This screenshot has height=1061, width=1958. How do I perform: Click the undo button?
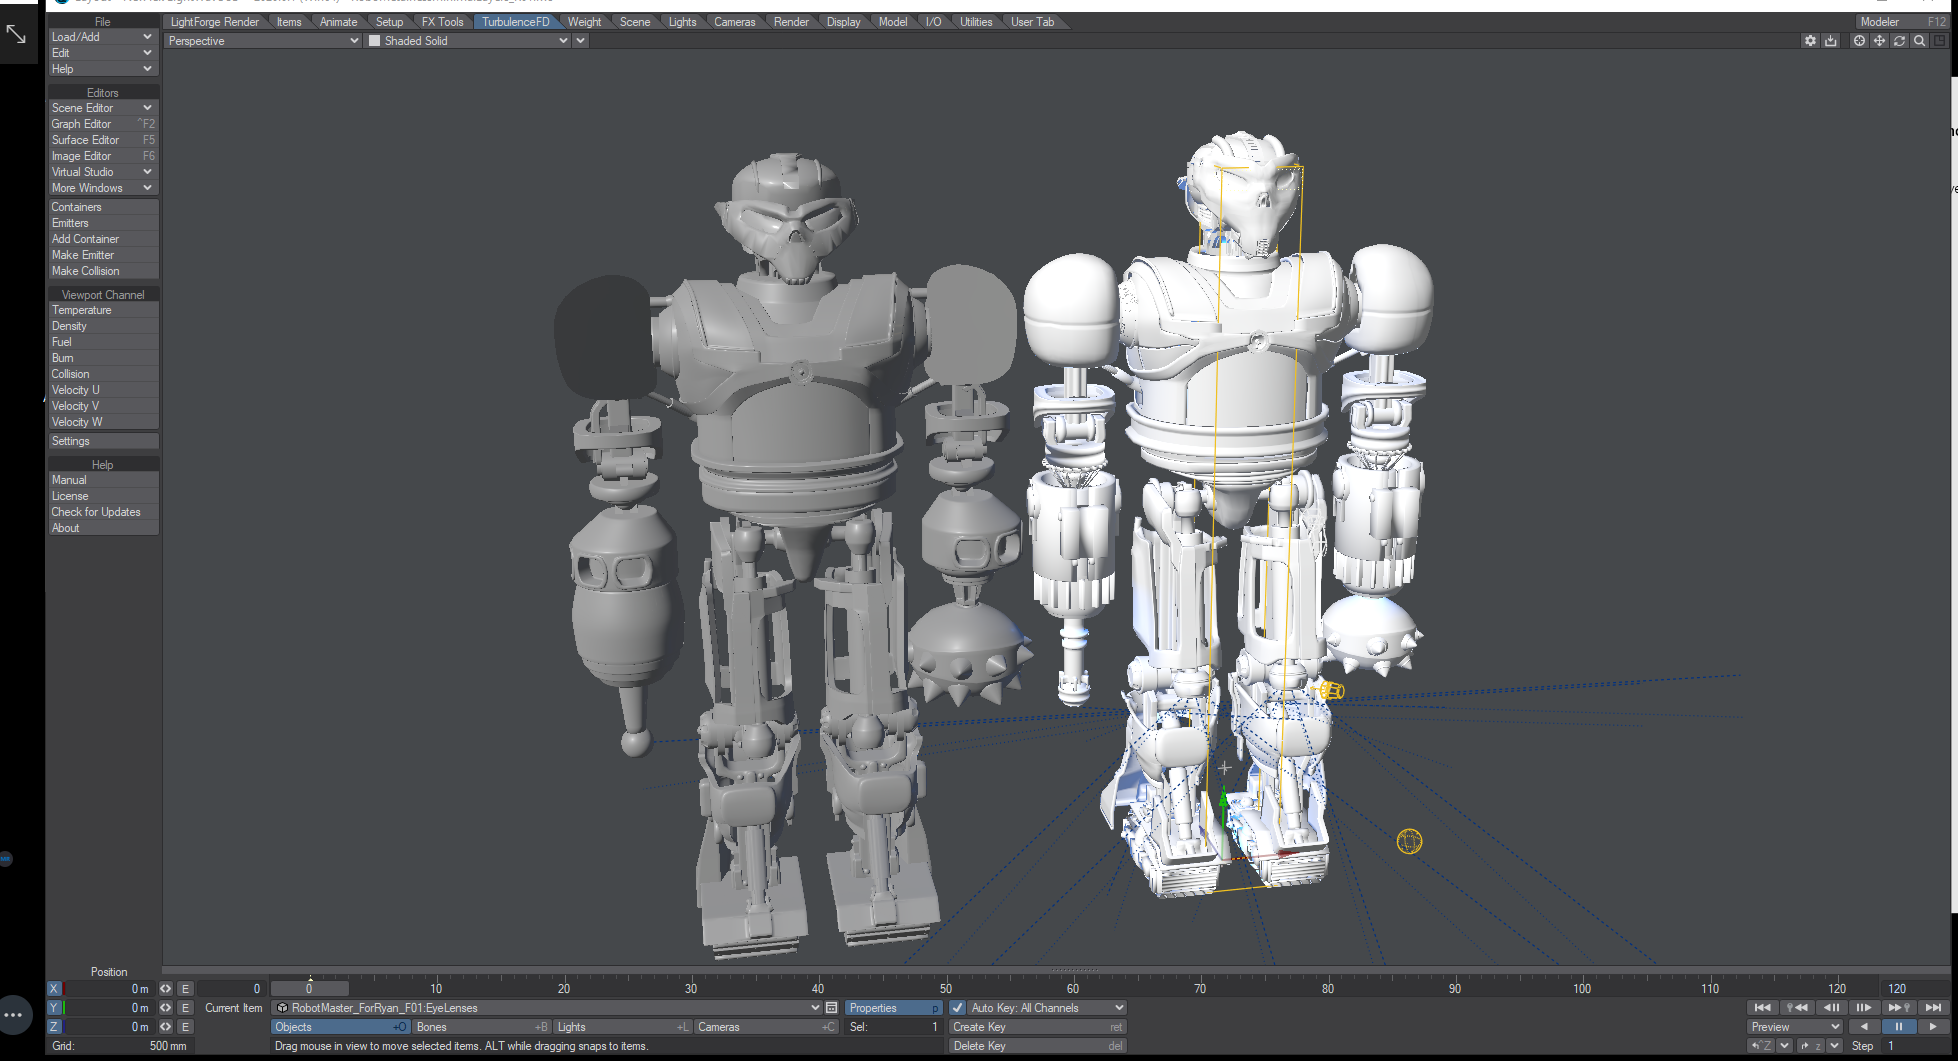tap(1760, 1046)
